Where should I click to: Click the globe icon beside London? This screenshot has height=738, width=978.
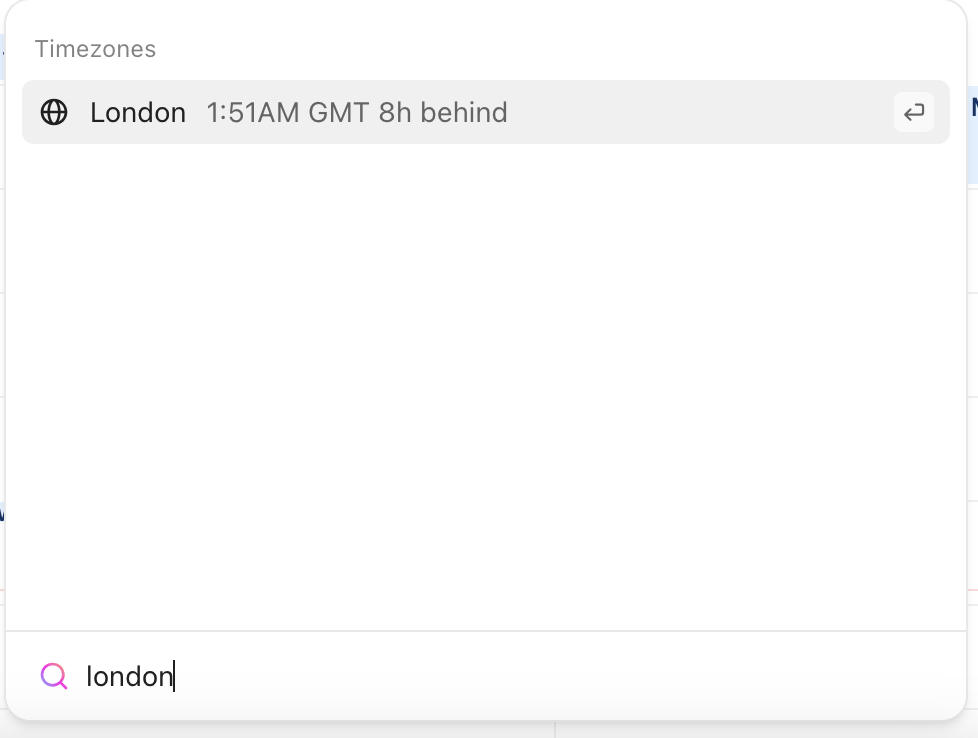(x=54, y=112)
